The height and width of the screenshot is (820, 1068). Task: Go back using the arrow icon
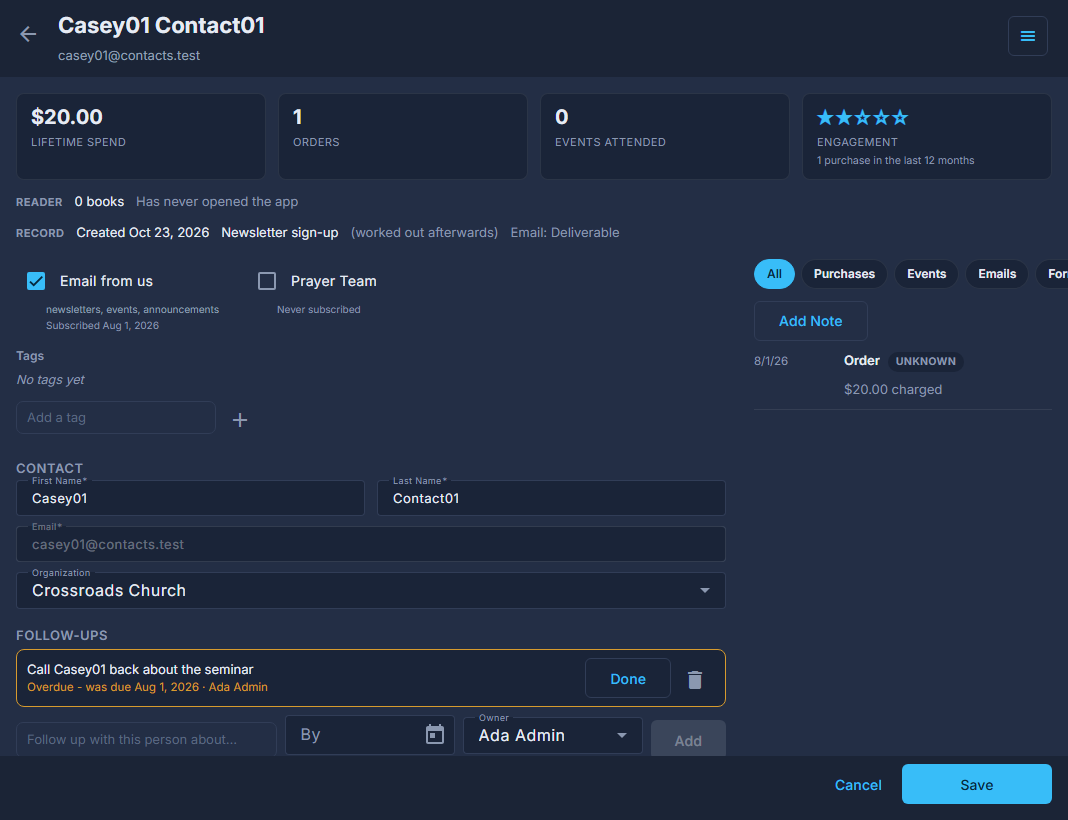28,34
